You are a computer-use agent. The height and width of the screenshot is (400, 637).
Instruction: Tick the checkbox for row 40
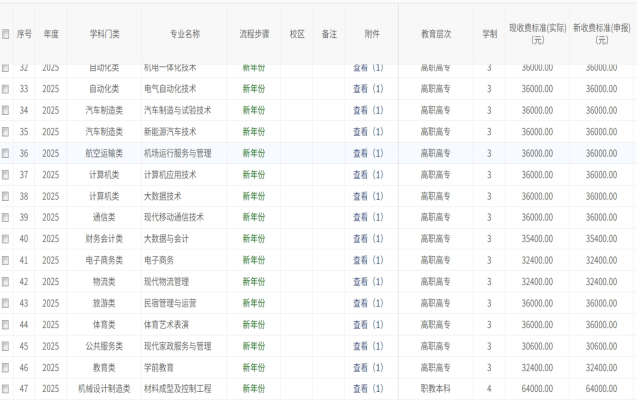tap(6, 238)
